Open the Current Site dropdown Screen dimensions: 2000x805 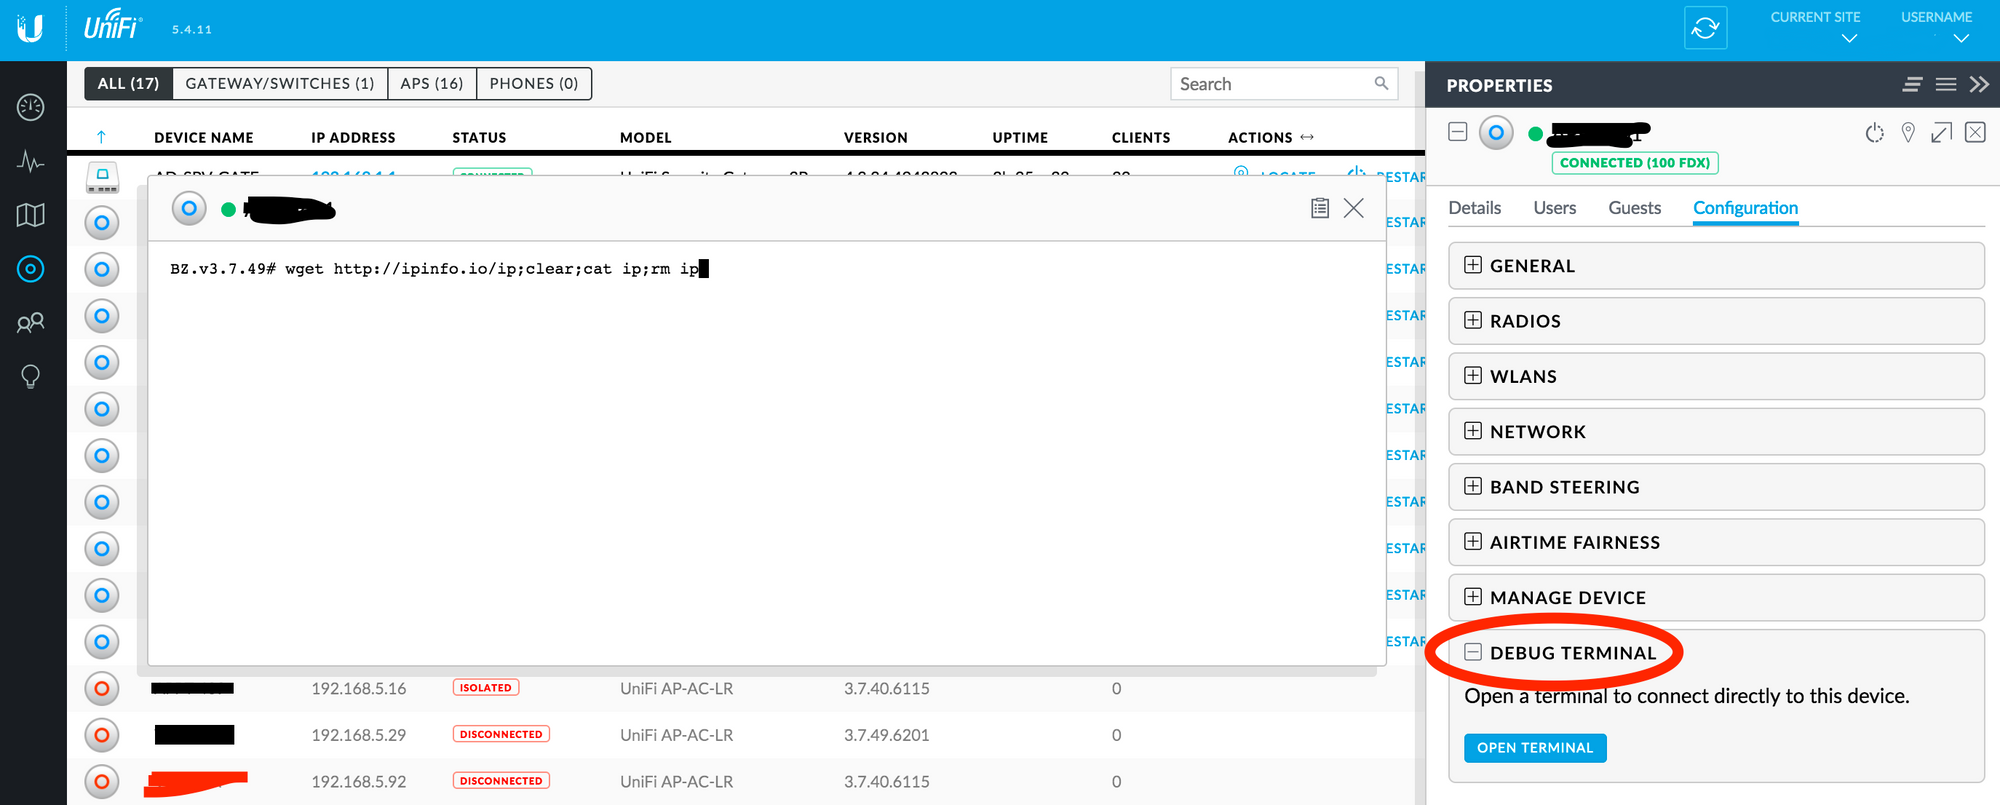click(x=1815, y=28)
